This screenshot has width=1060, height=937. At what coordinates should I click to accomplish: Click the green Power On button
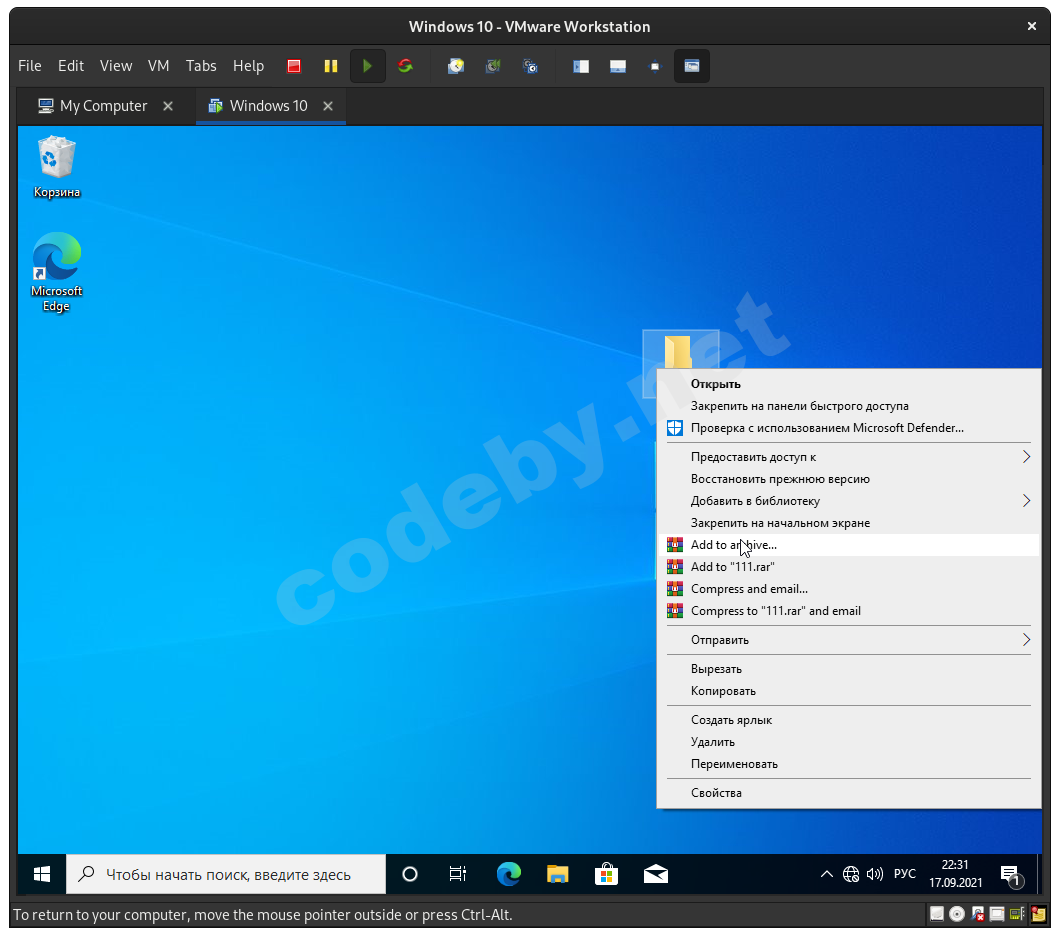(x=368, y=66)
